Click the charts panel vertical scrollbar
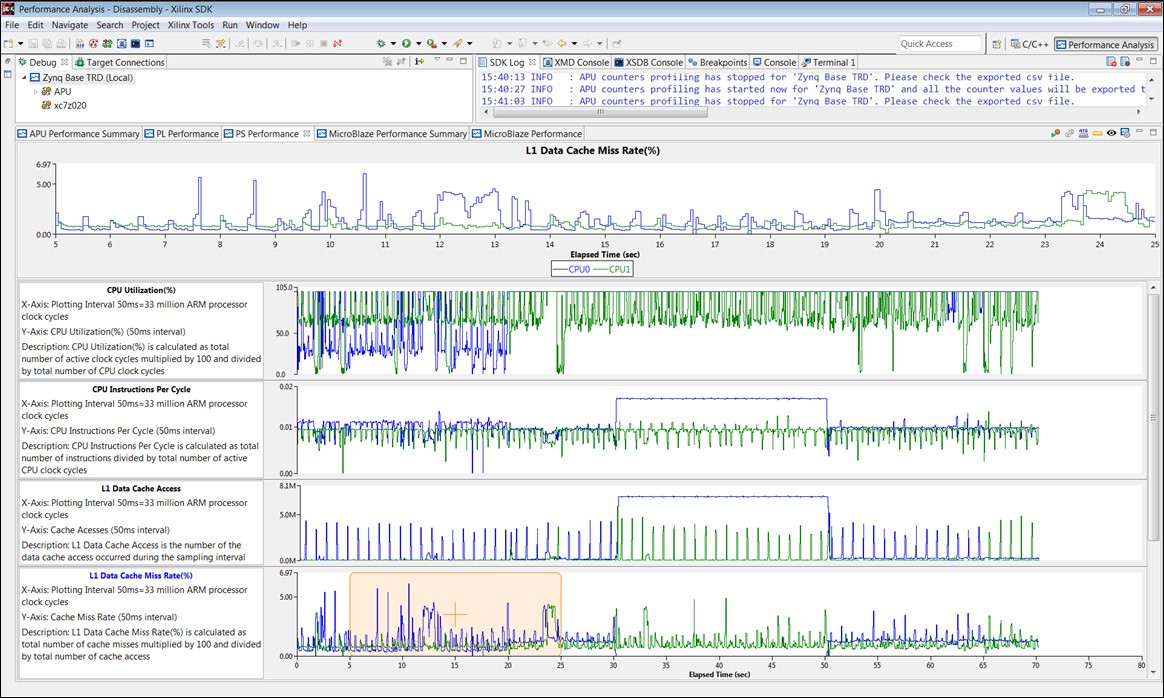The height and width of the screenshot is (698, 1164). [1152, 417]
